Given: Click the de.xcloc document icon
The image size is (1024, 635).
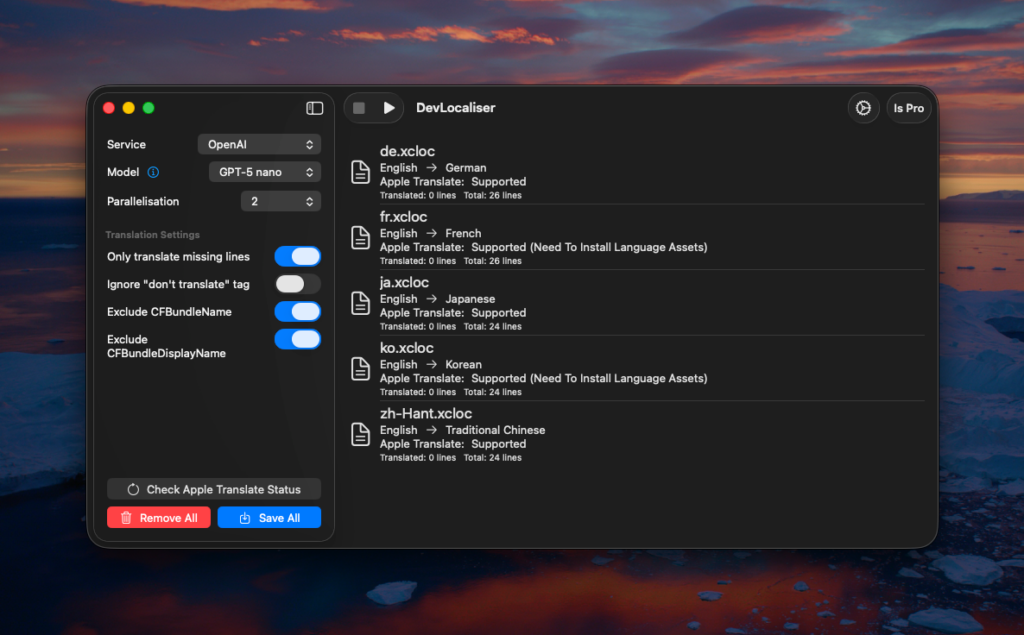Looking at the screenshot, I should pos(360,172).
